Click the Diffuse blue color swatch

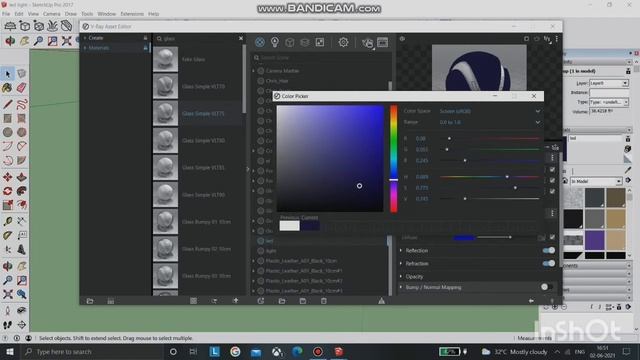click(464, 237)
